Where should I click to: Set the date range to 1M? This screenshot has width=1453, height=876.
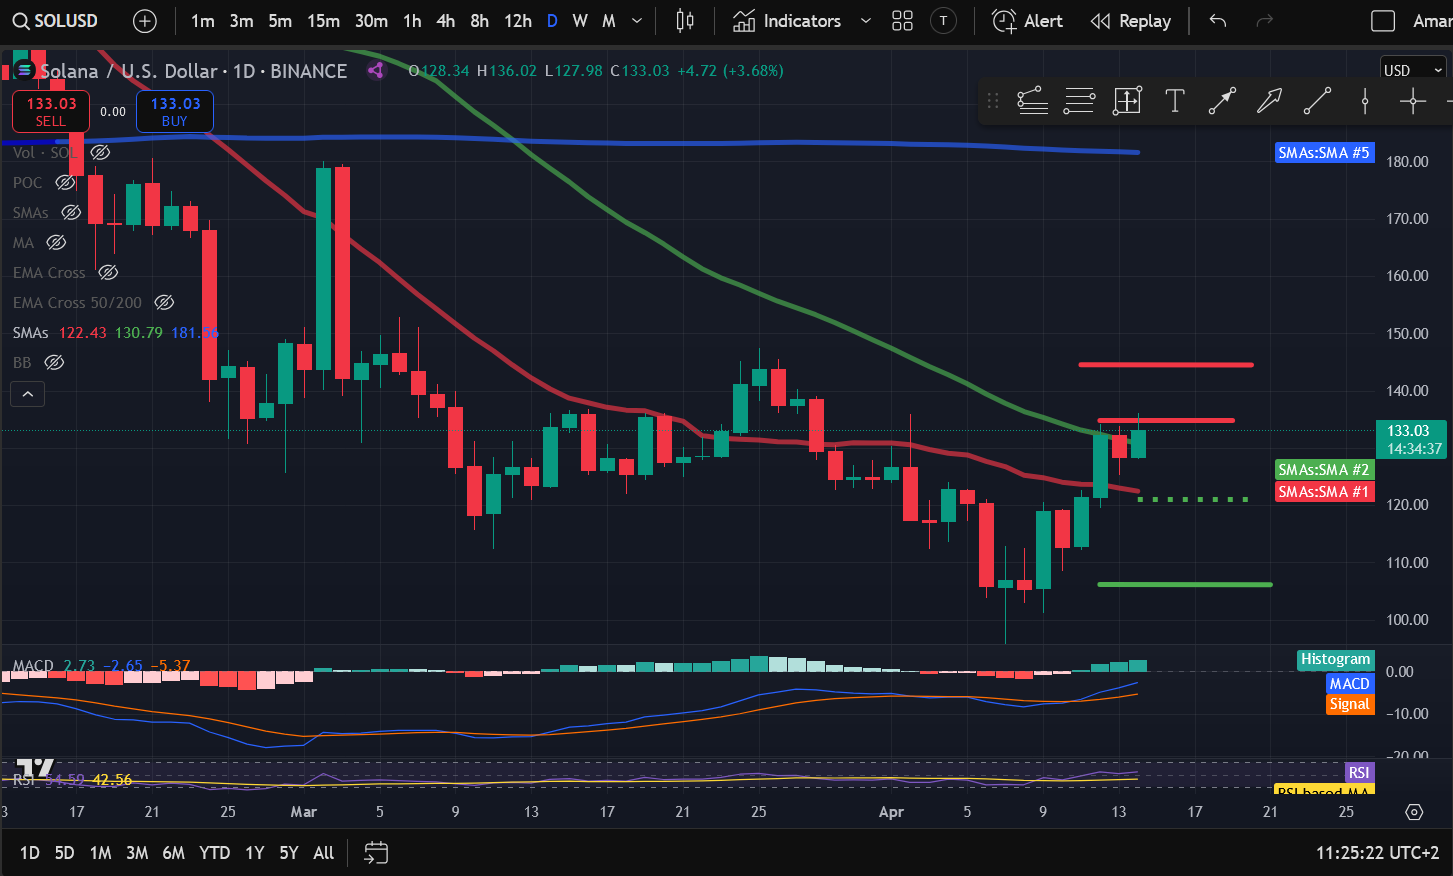click(x=100, y=853)
